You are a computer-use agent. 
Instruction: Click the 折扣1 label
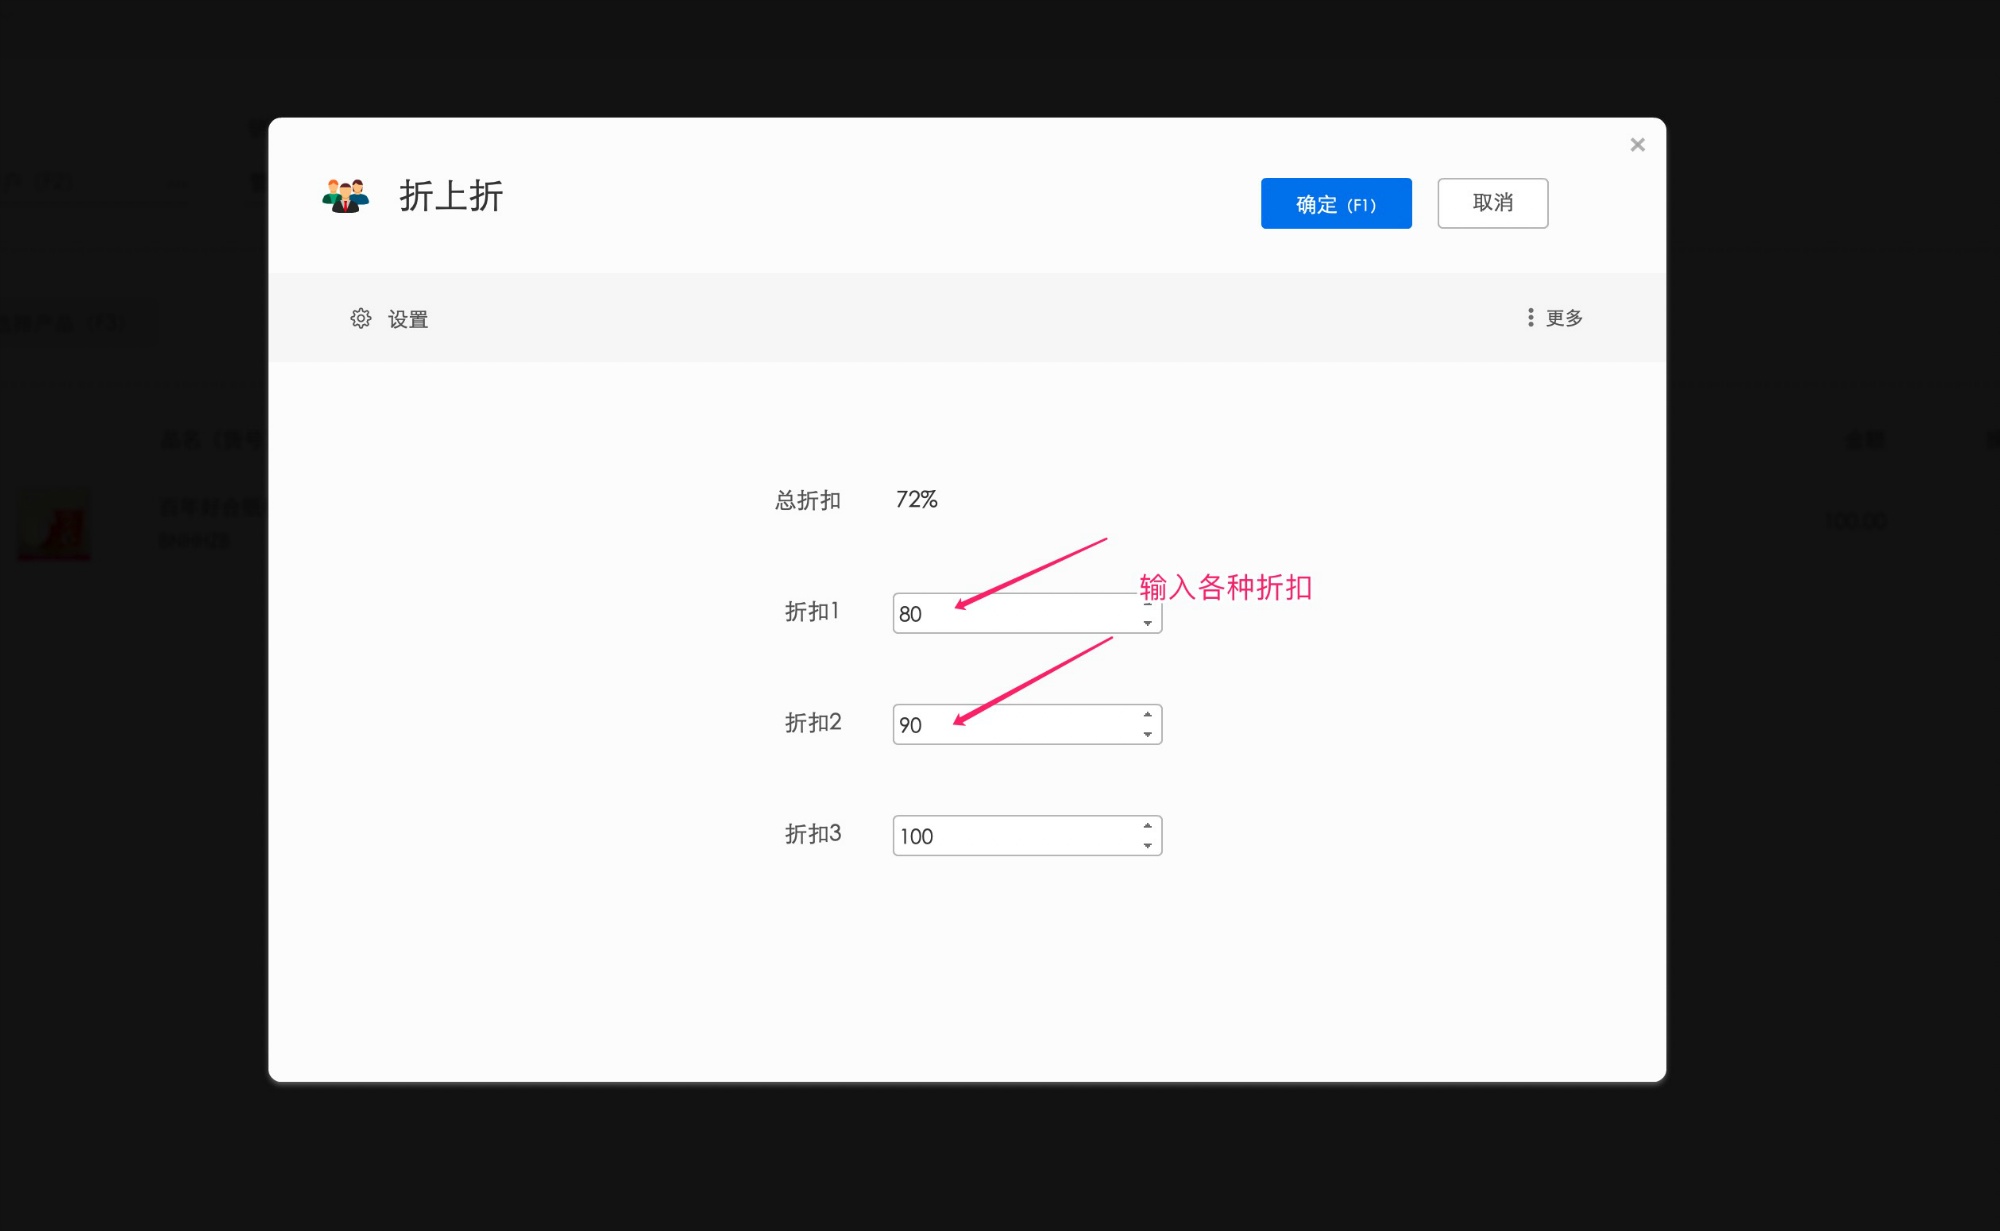pos(812,611)
